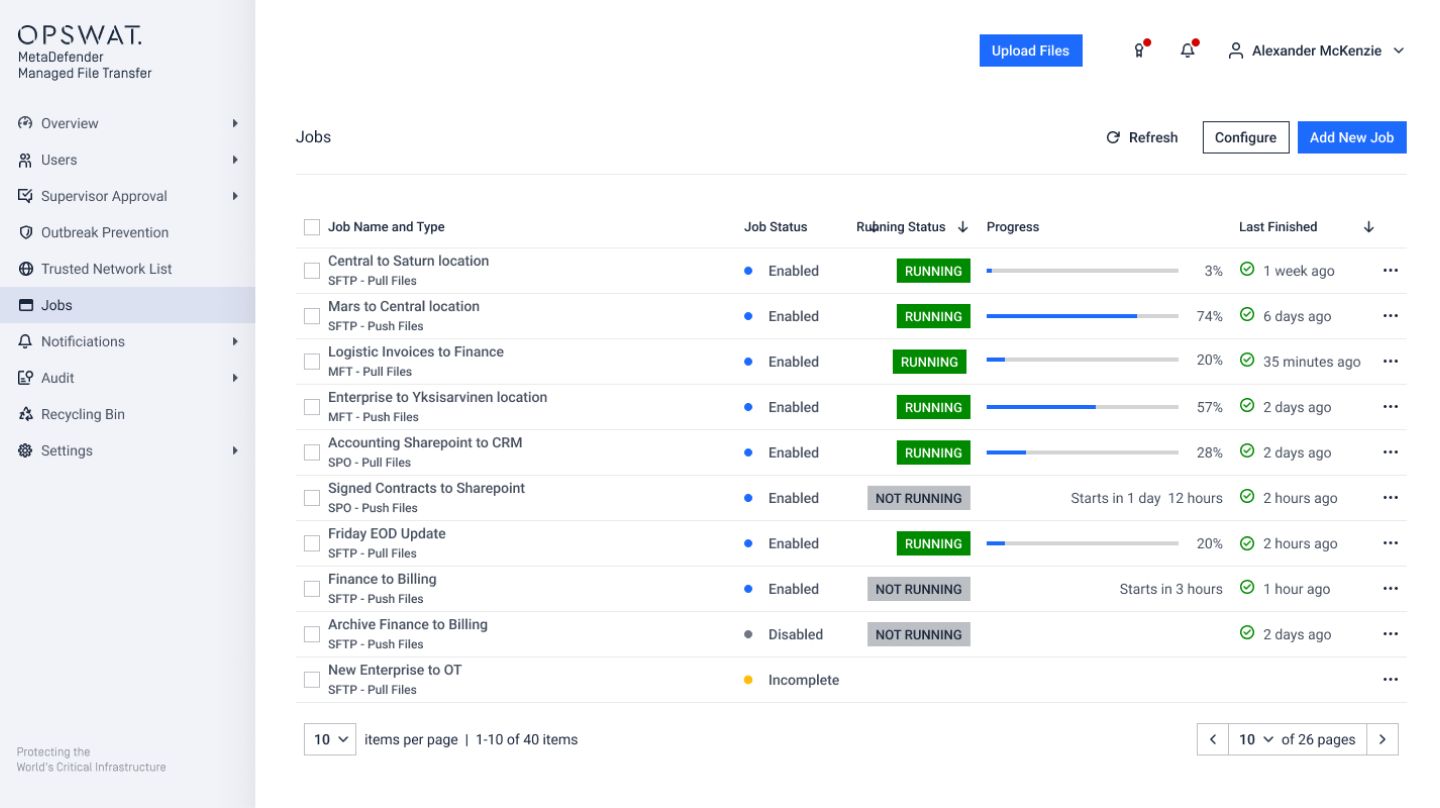The height and width of the screenshot is (808, 1440).
Task: Click the progress bar of Mars to Central location
Action: tap(1083, 316)
